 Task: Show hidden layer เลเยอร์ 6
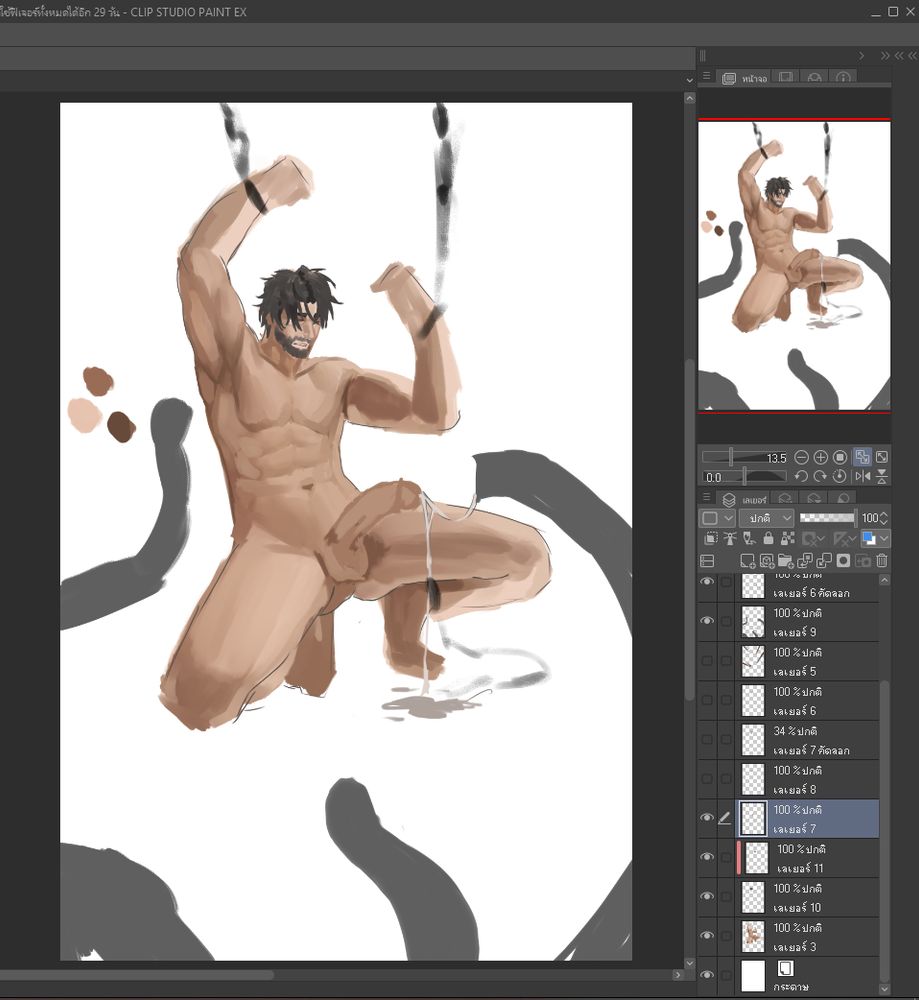707,700
